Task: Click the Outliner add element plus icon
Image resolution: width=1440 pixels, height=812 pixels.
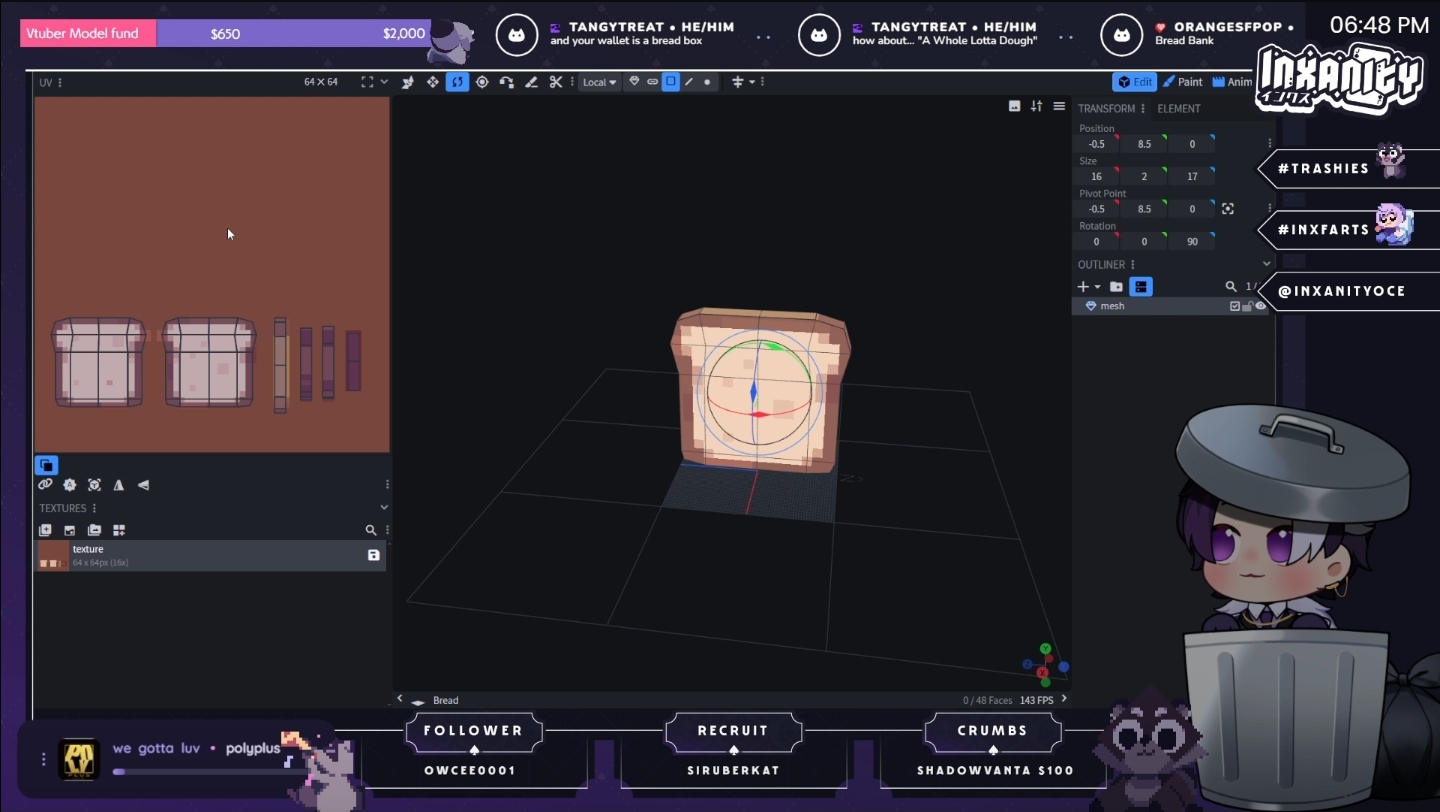Action: coord(1083,287)
